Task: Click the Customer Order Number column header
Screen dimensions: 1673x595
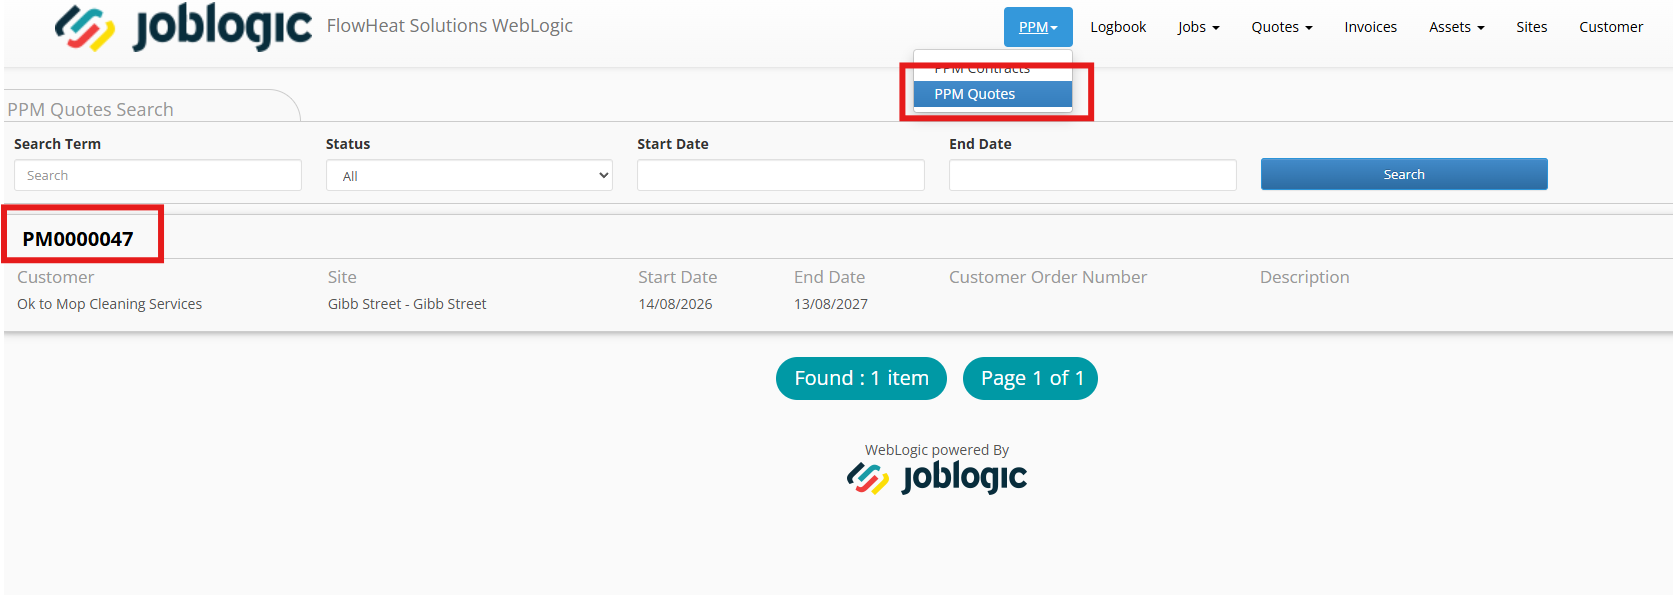Action: [1048, 277]
